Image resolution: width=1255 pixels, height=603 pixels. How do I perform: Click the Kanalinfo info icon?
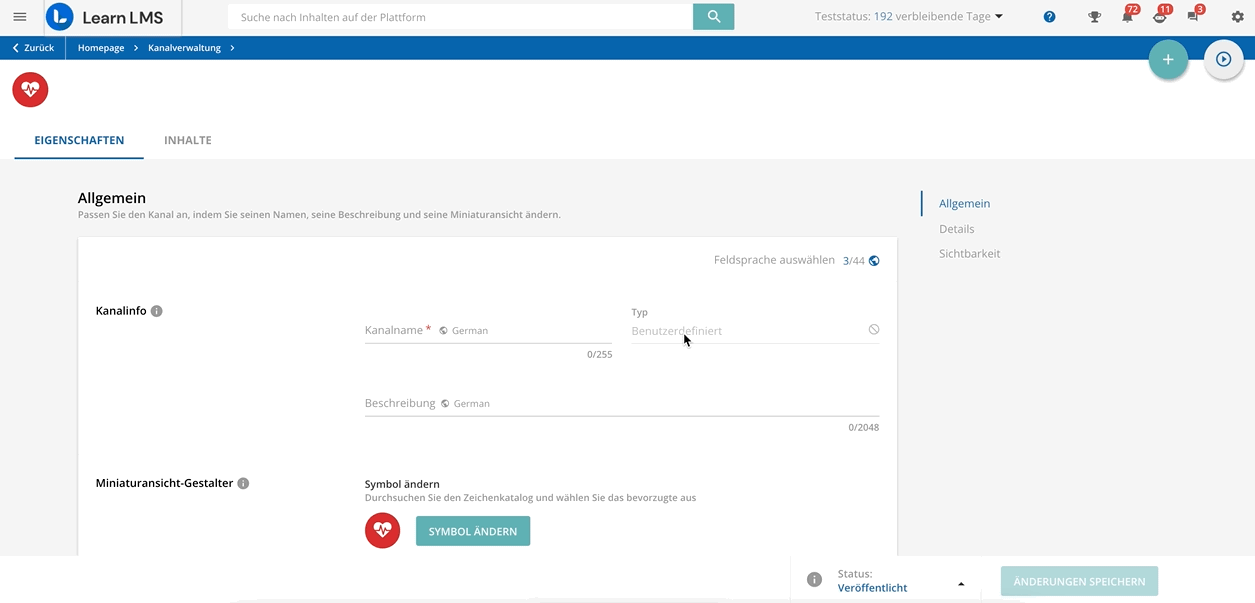157,311
